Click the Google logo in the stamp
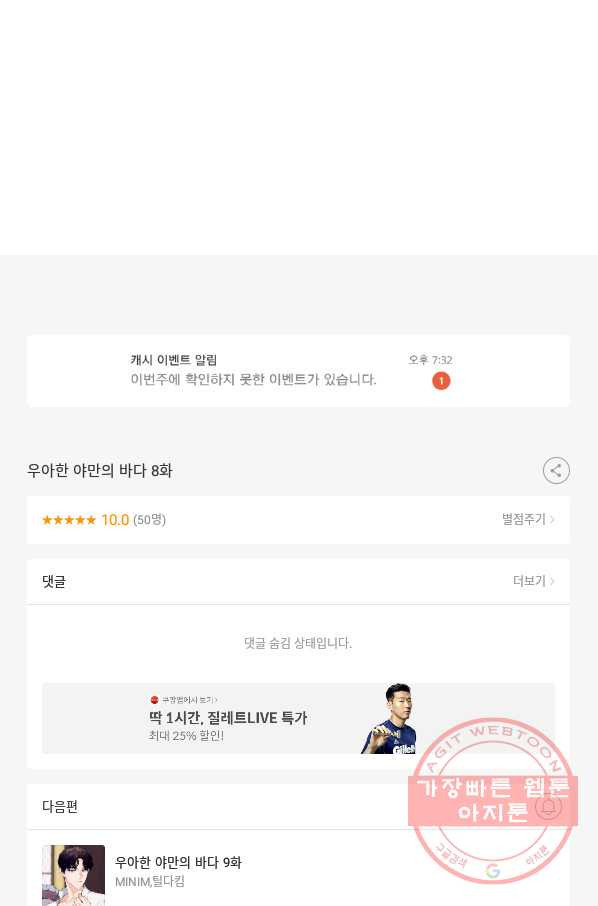 493,871
